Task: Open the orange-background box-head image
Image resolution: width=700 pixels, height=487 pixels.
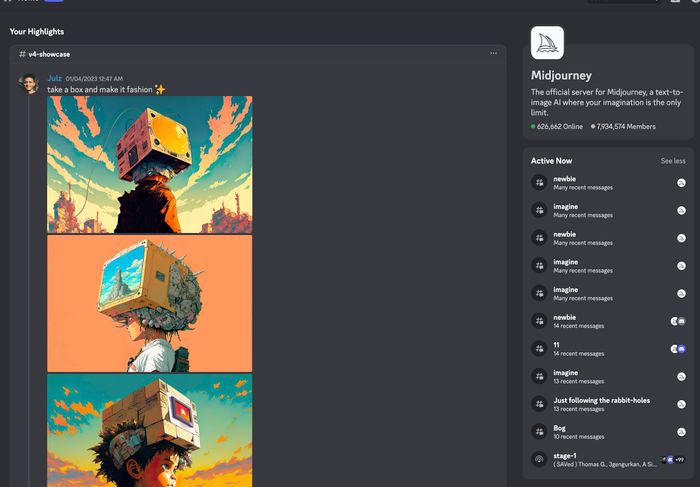Action: pyautogui.click(x=150, y=304)
